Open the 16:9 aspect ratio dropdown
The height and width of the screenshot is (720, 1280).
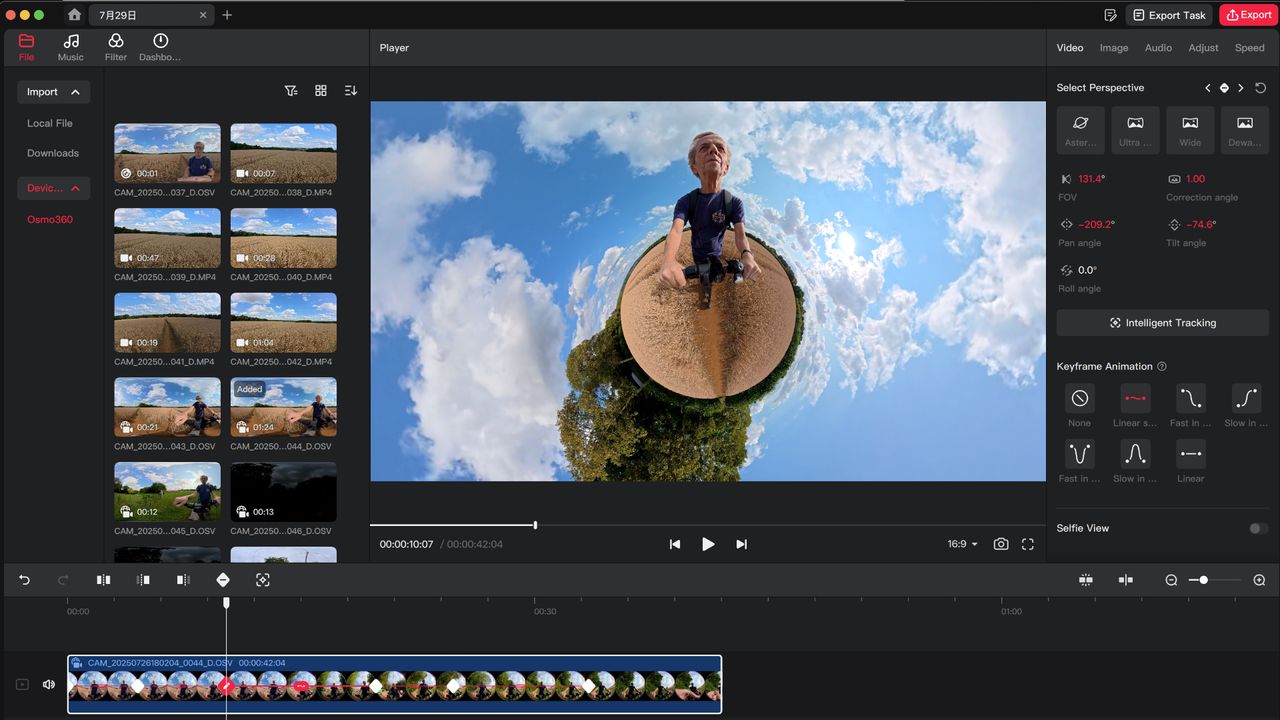tap(959, 544)
